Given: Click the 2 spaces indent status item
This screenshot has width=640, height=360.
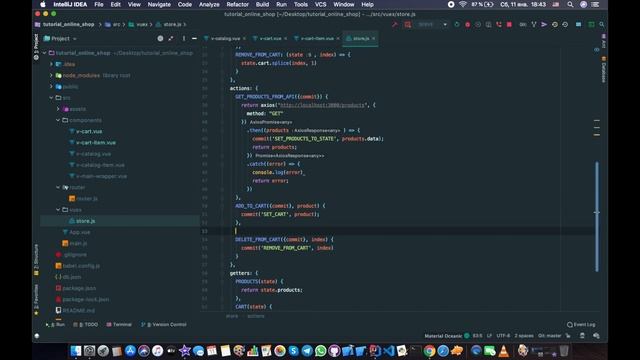Looking at the screenshot, I should pyautogui.click(x=524, y=336).
